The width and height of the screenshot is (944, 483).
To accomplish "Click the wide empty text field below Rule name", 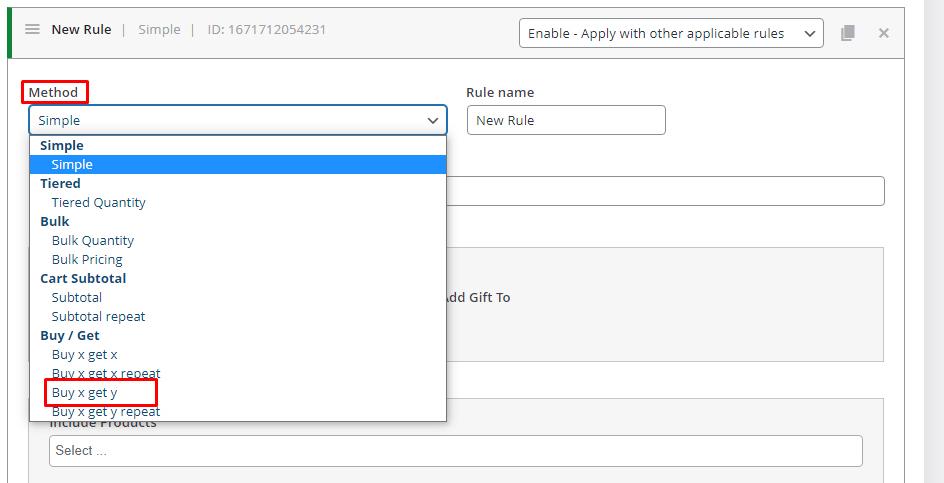I will 665,191.
